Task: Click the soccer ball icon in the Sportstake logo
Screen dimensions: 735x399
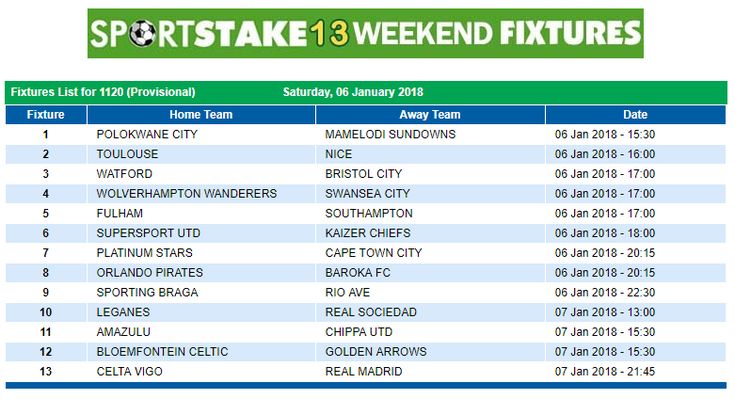Action: (x=143, y=34)
